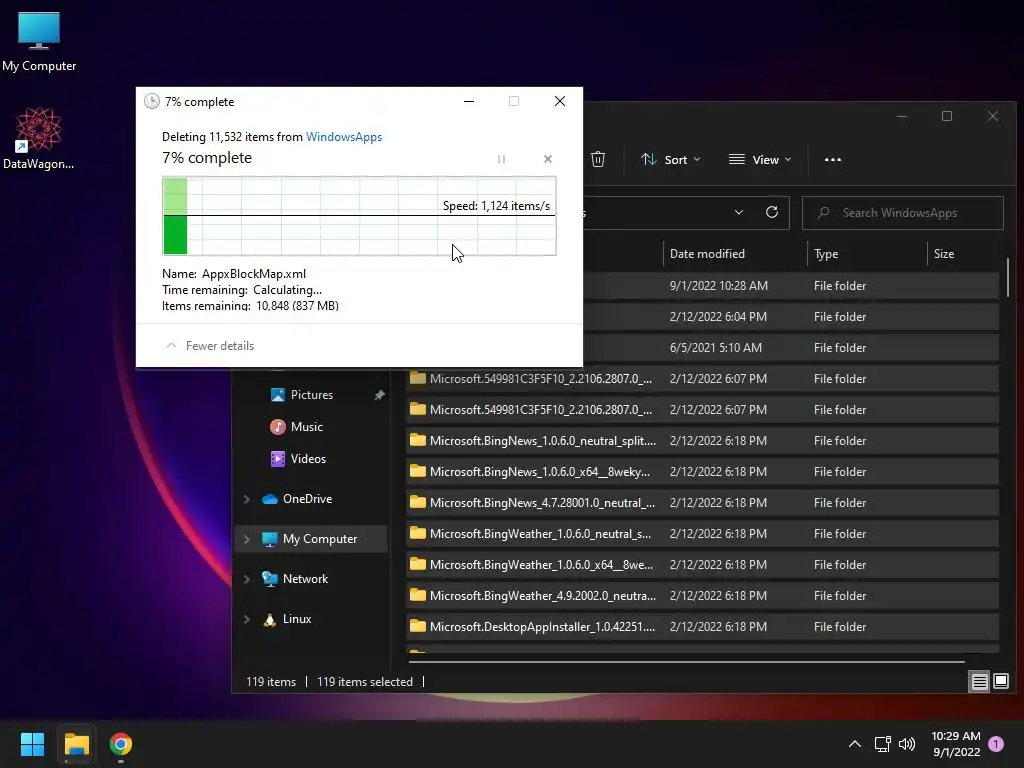Open the notification badge showing 1

[996, 744]
